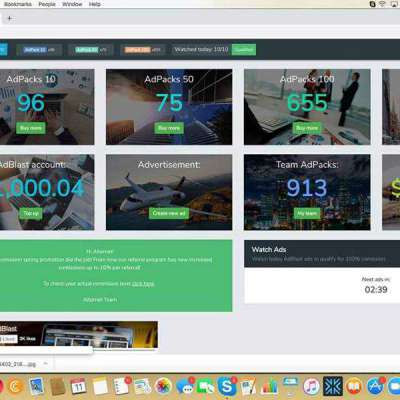Open iTunes from the dock
The image size is (400, 400).
coord(311,387)
